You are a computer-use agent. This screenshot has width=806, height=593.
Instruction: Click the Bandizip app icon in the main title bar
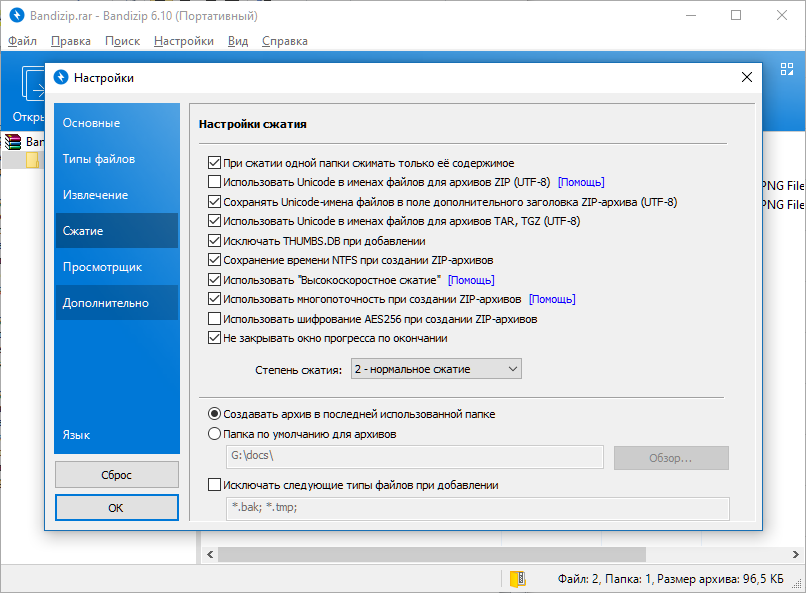[17, 15]
